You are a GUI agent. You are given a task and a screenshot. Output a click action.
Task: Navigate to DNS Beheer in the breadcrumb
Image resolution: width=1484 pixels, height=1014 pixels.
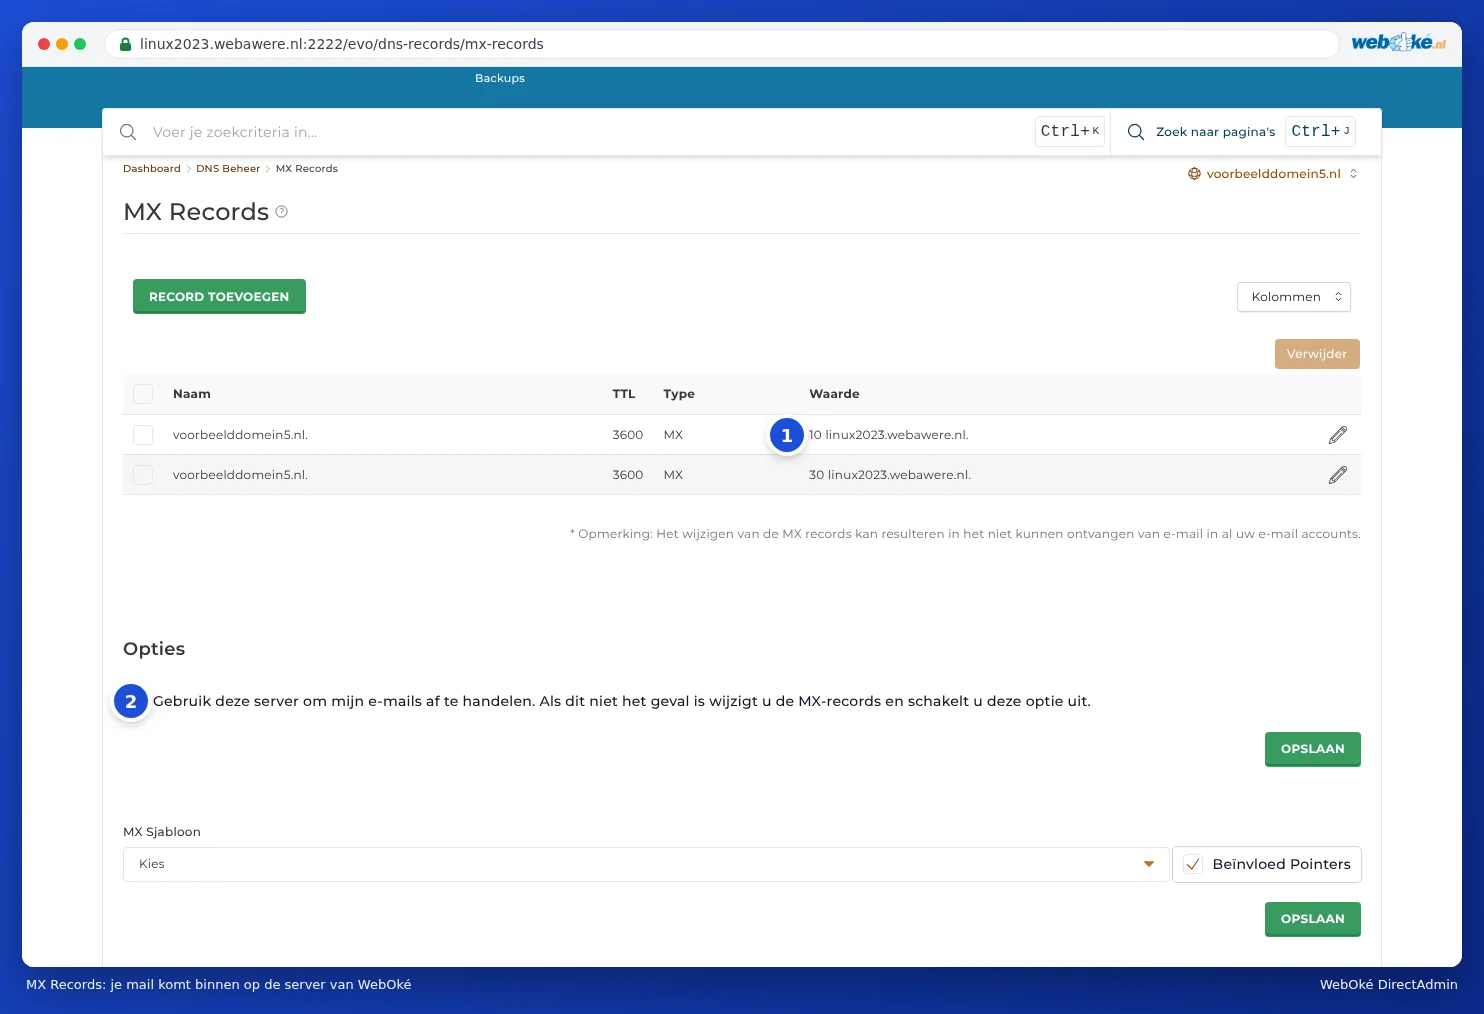click(228, 169)
